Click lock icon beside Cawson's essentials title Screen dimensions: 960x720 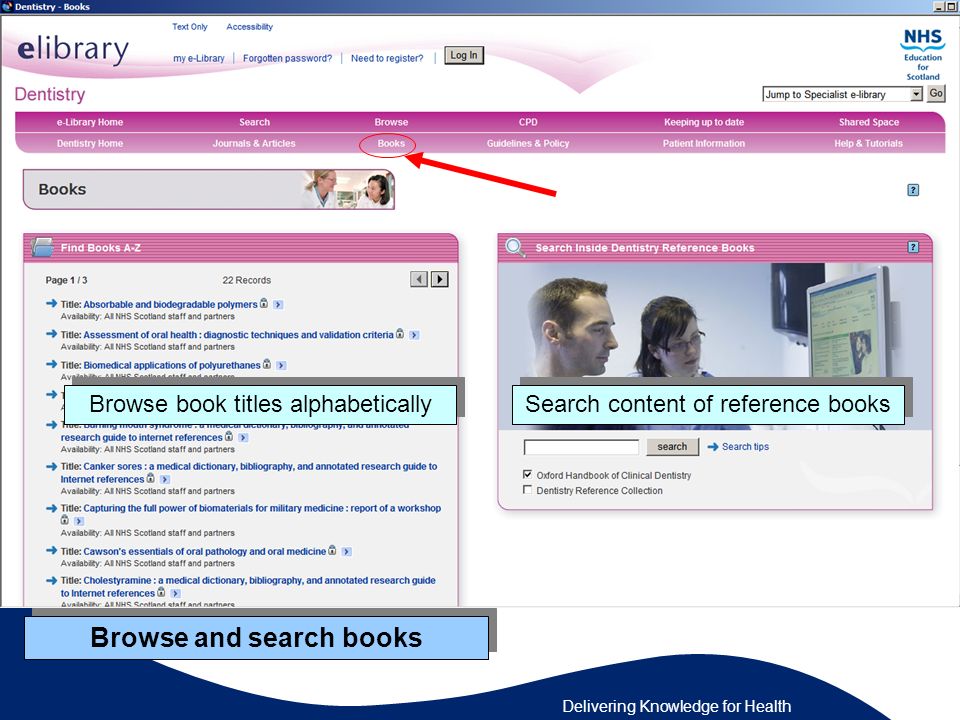pyautogui.click(x=332, y=550)
